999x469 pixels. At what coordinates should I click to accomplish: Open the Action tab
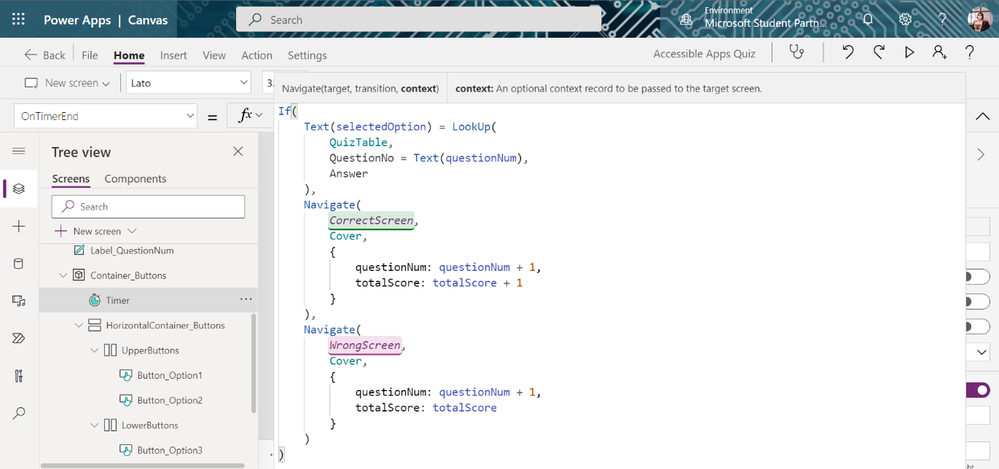tap(257, 55)
